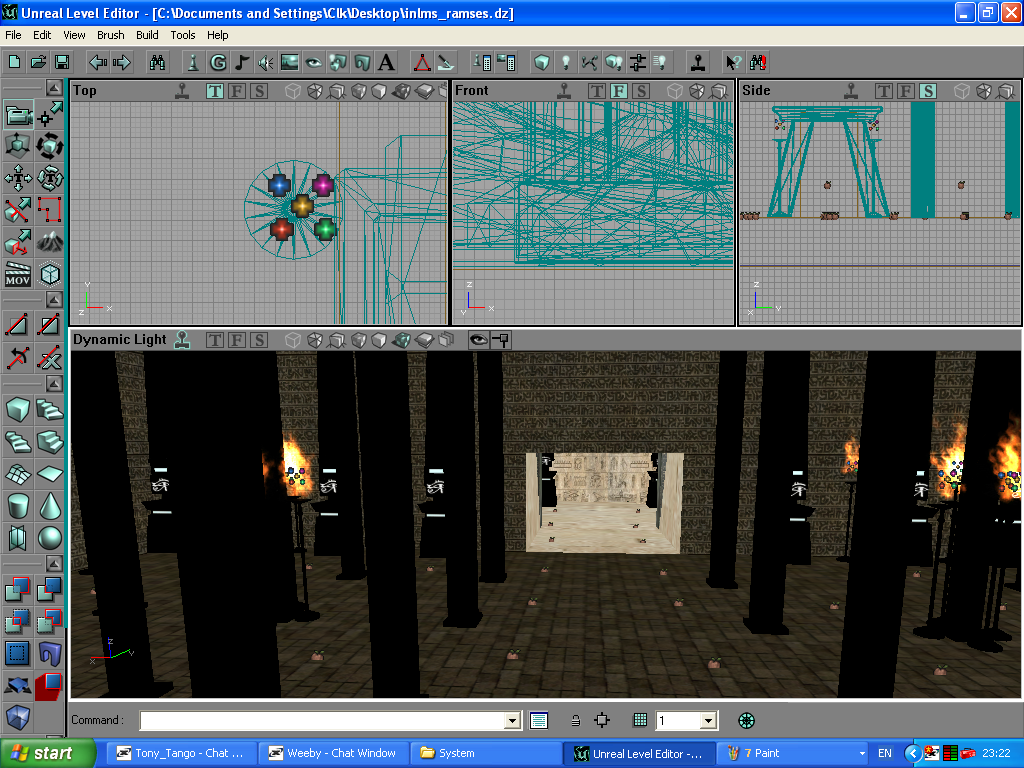The image size is (1024, 768).
Task: Open the Texture Browser picture icon
Action: pyautogui.click(x=290, y=62)
